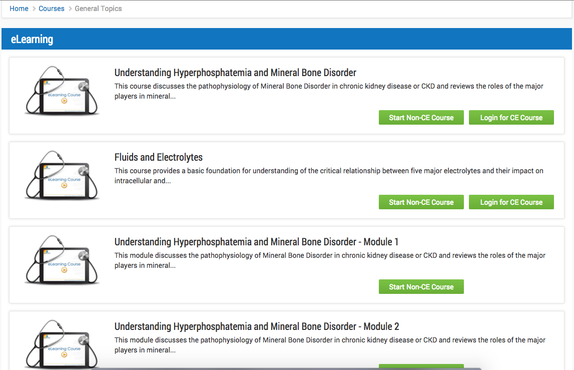
Task: Open the first Hyperphosphatemia course thumbnail icon
Action: tap(62, 91)
